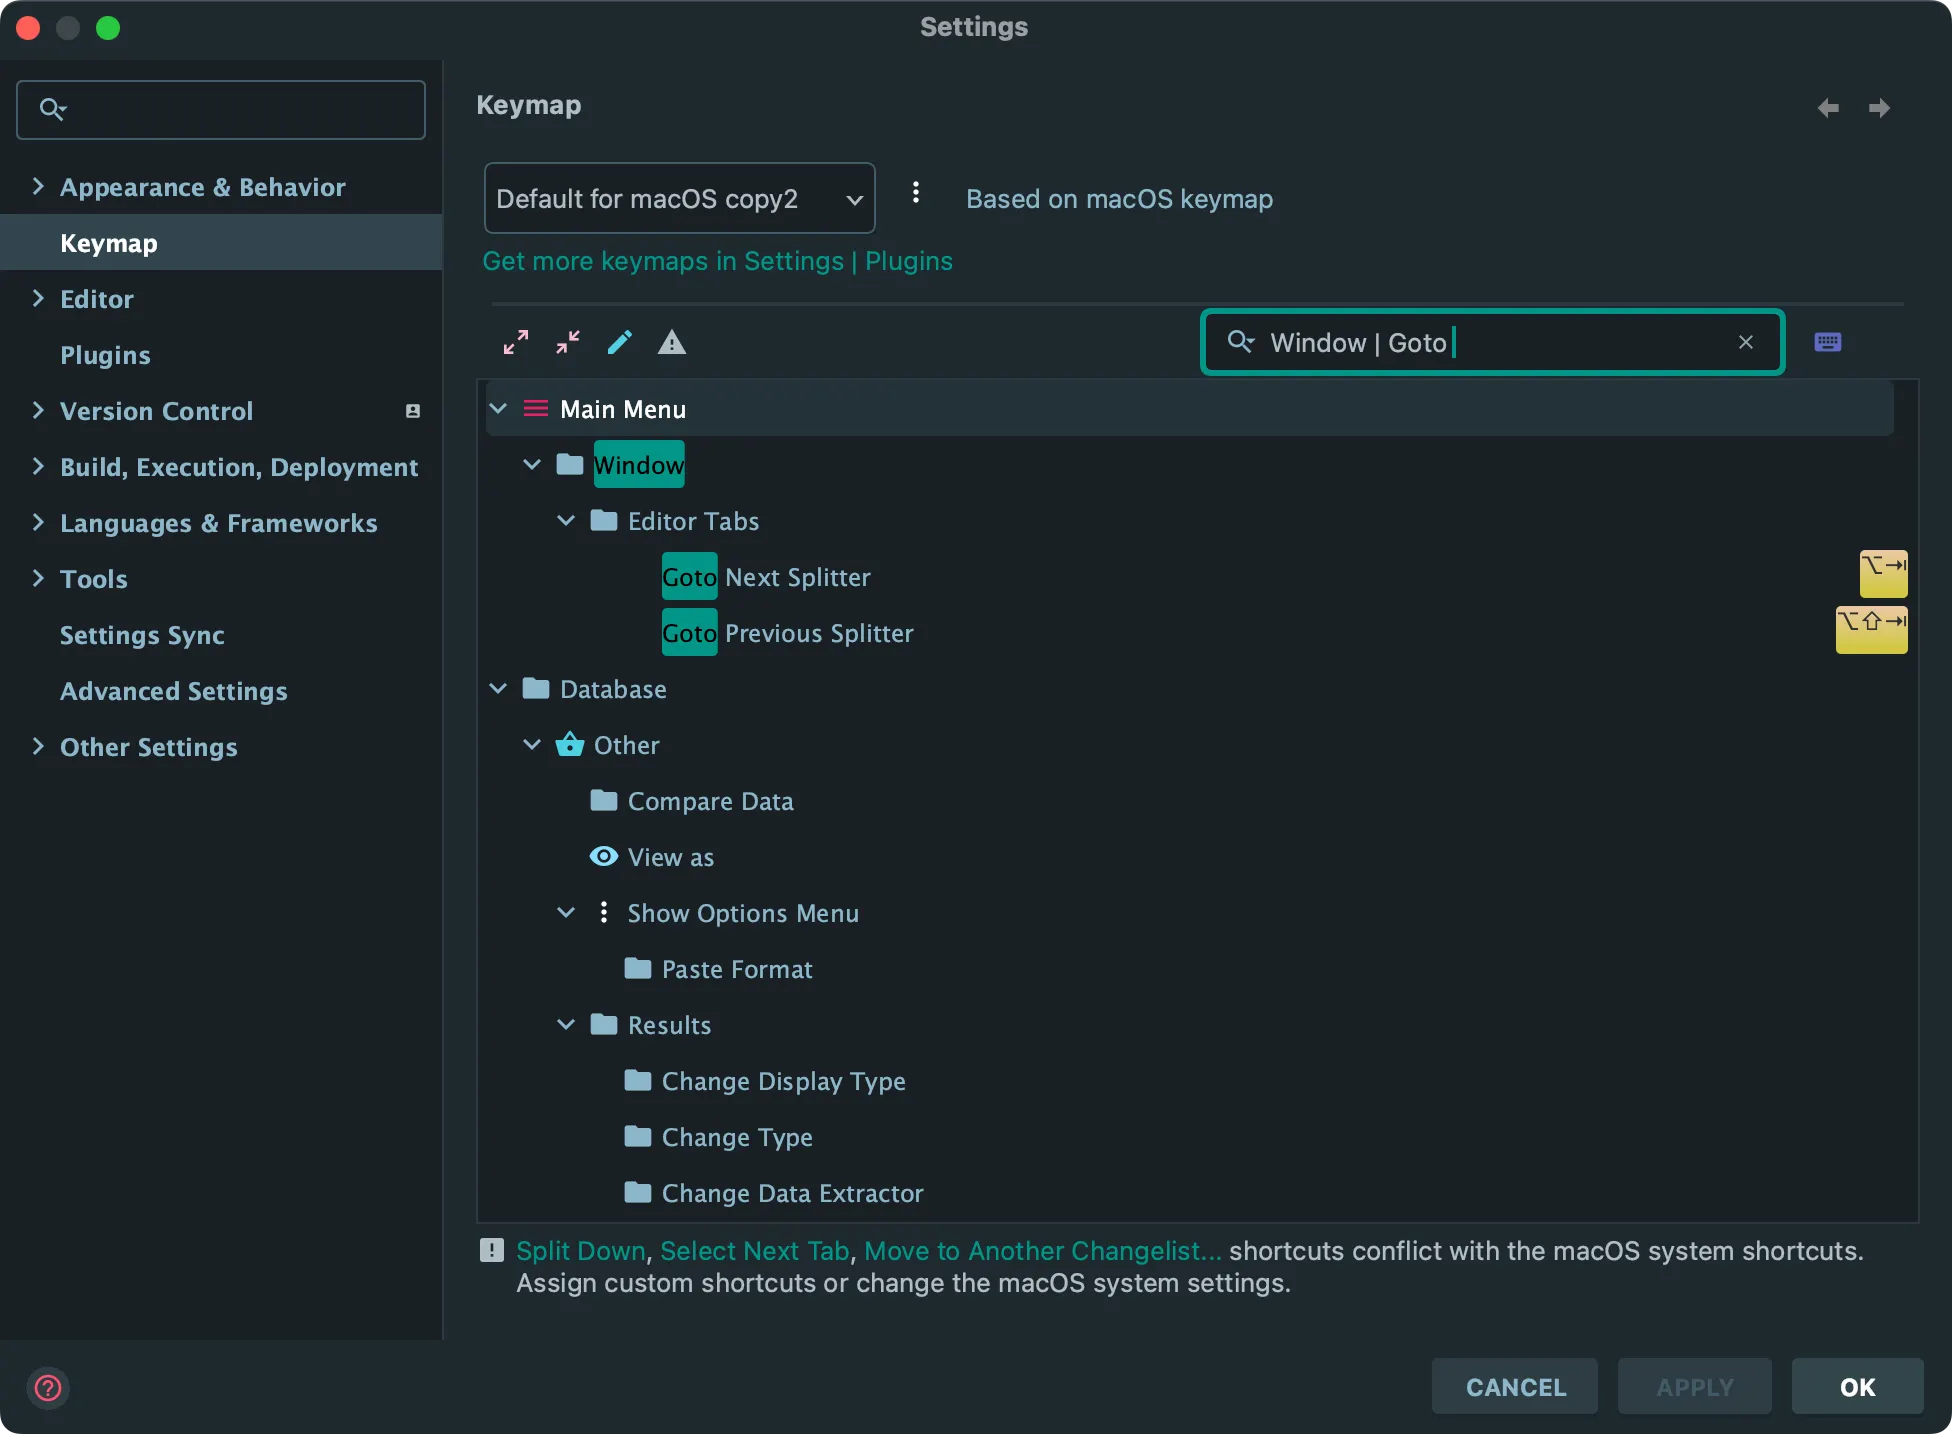Open the keymap three-dot options menu
Image resolution: width=1952 pixels, height=1434 pixels.
click(x=915, y=194)
